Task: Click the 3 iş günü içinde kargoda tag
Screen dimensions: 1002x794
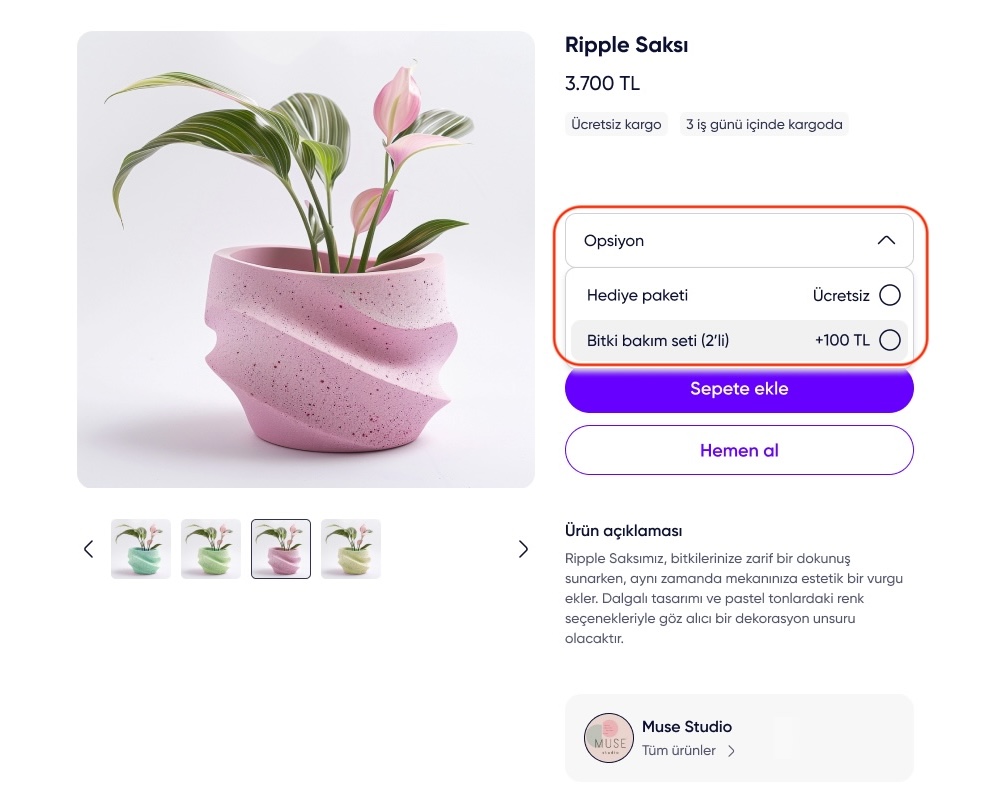Action: [x=764, y=125]
